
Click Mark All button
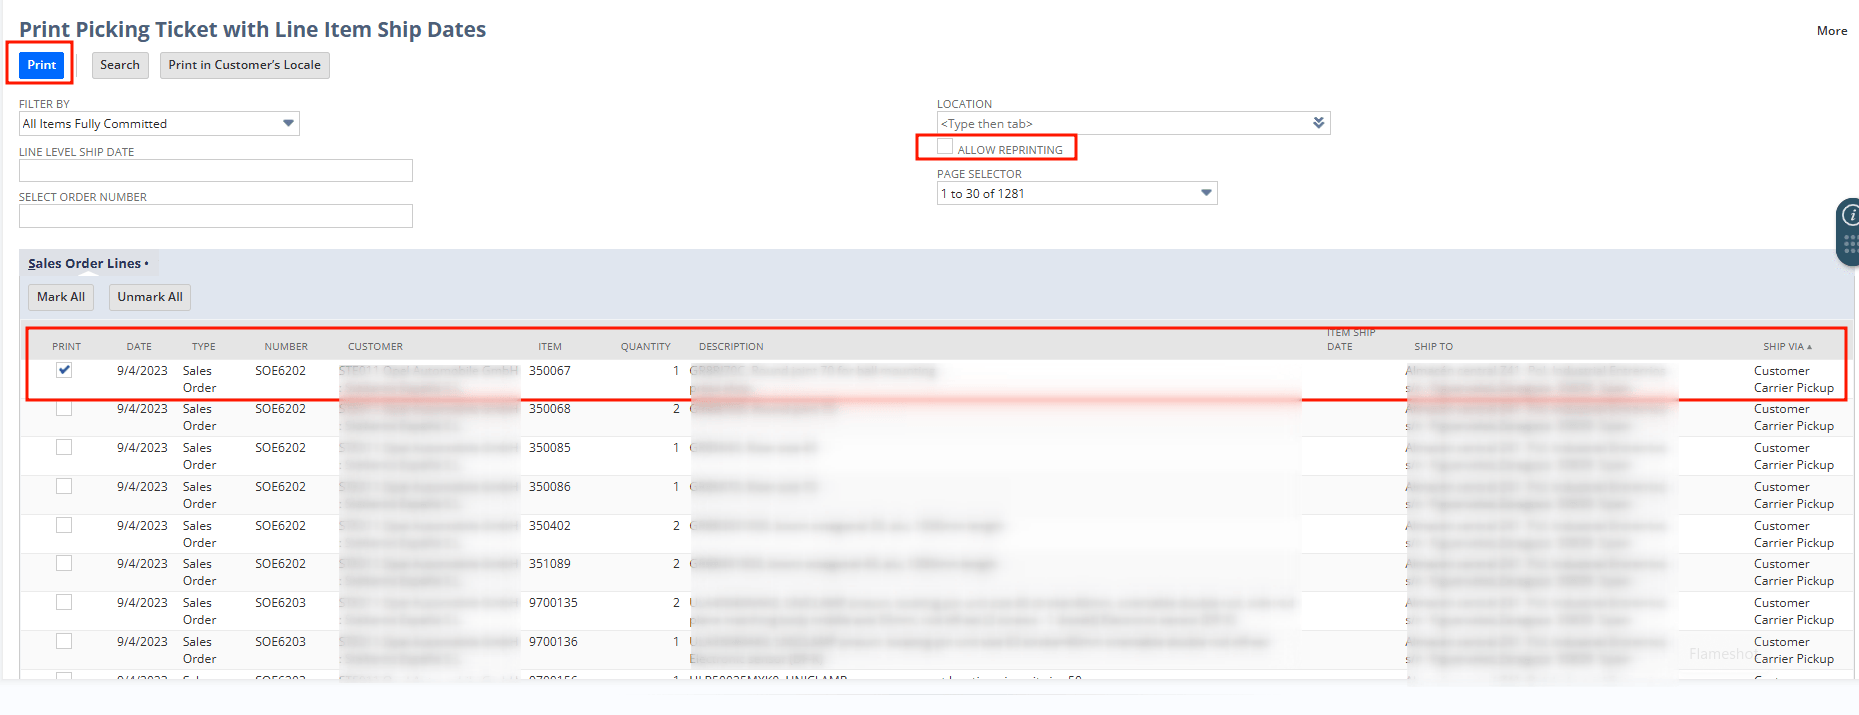tap(61, 297)
